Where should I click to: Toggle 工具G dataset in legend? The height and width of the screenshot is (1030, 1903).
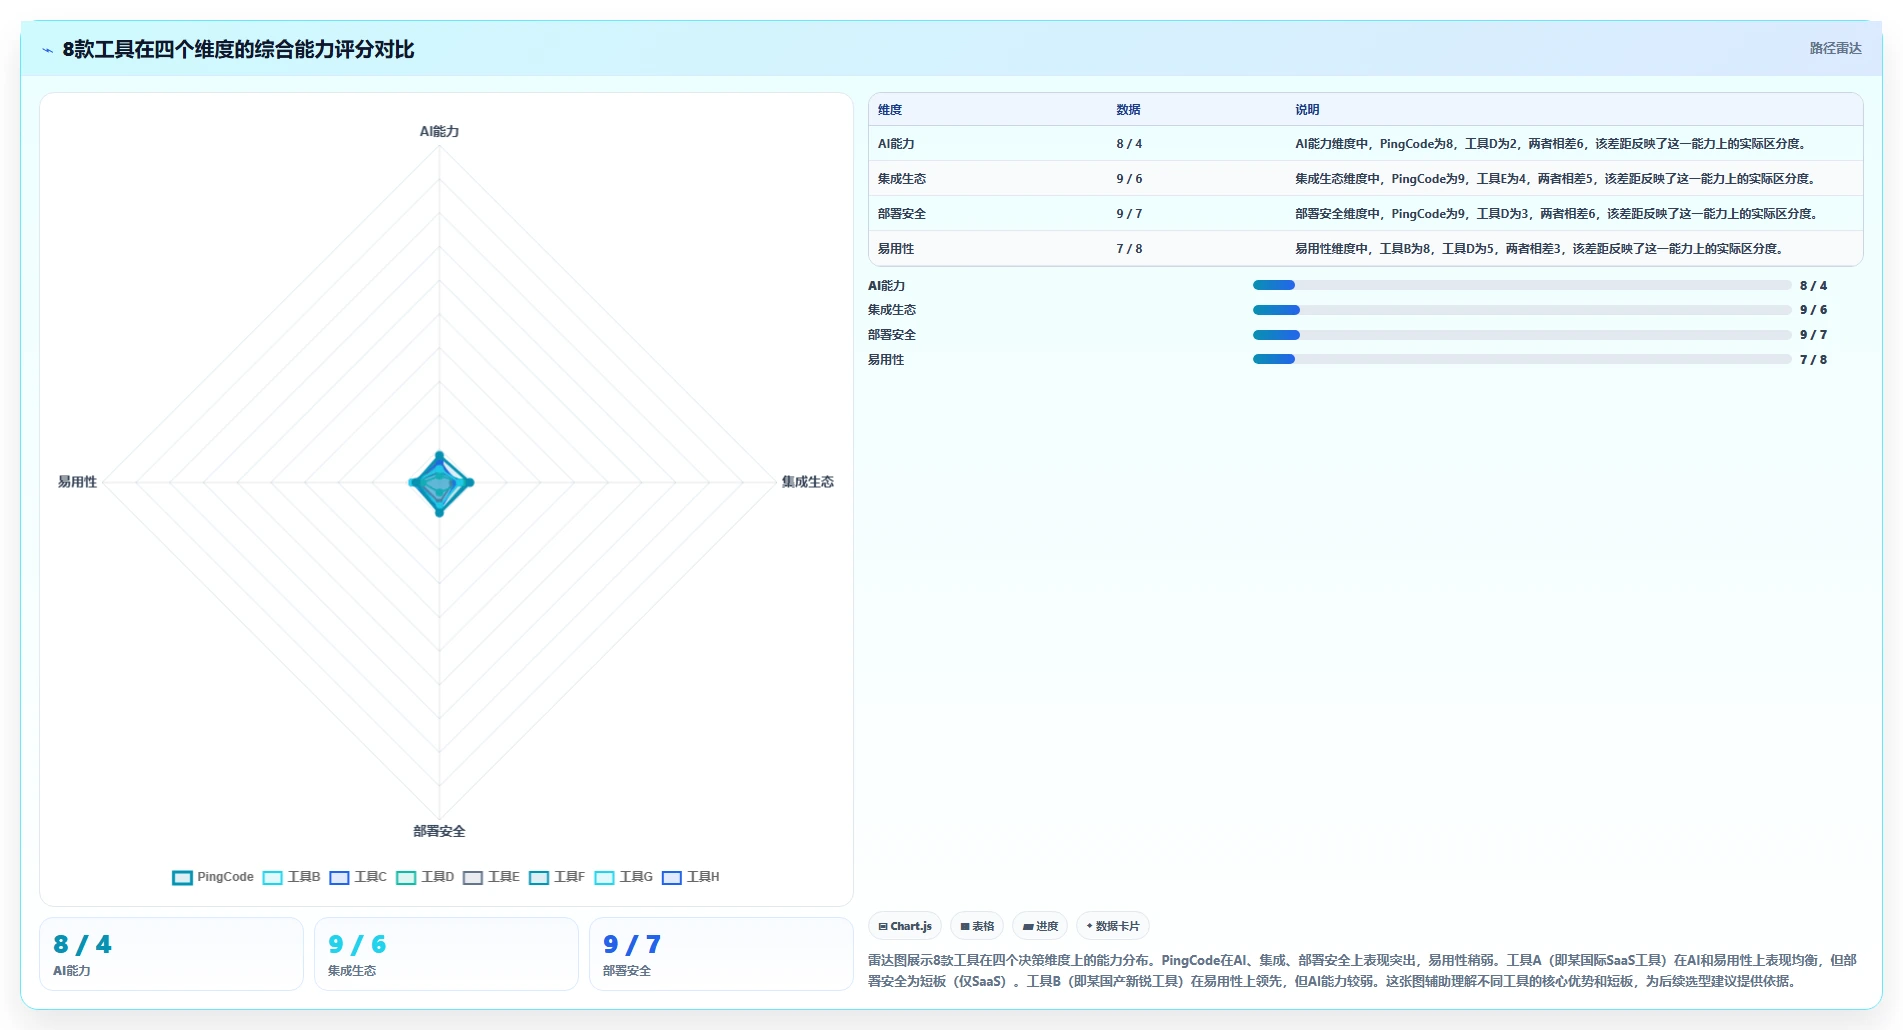(x=623, y=878)
